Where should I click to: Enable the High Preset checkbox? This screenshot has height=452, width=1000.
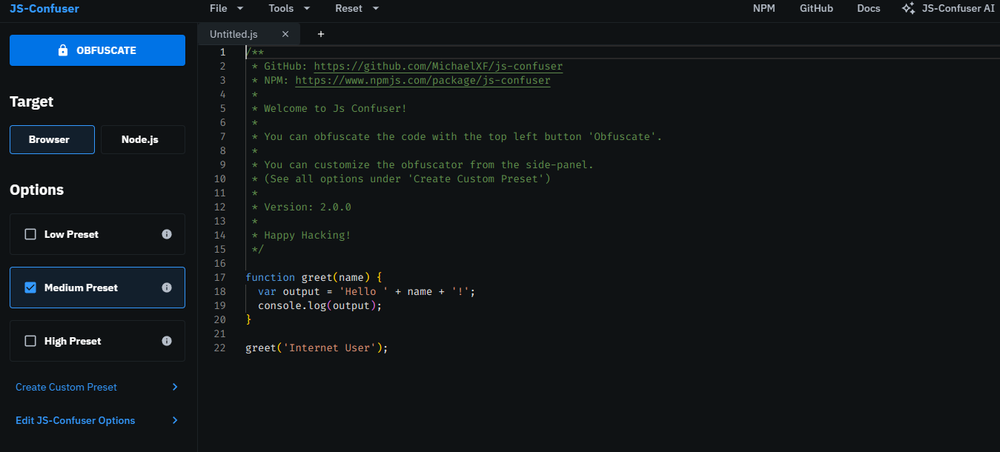coord(30,341)
